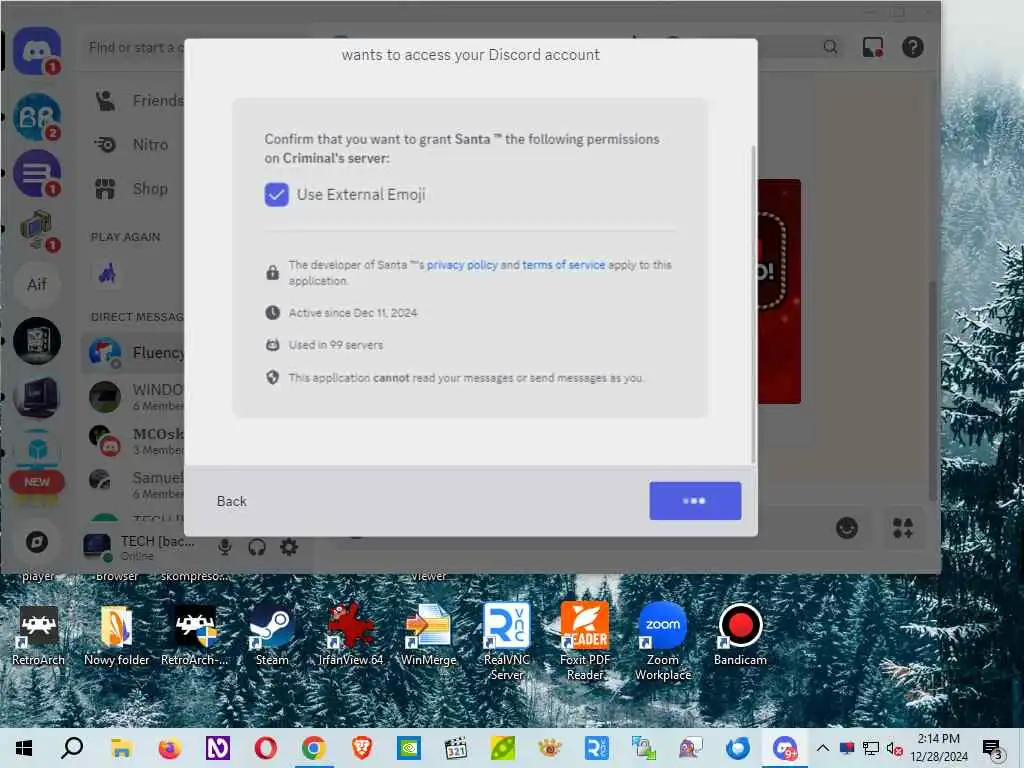Viewport: 1024px width, 768px height.
Task: Click Back in the authorization dialog
Action: pyautogui.click(x=232, y=501)
